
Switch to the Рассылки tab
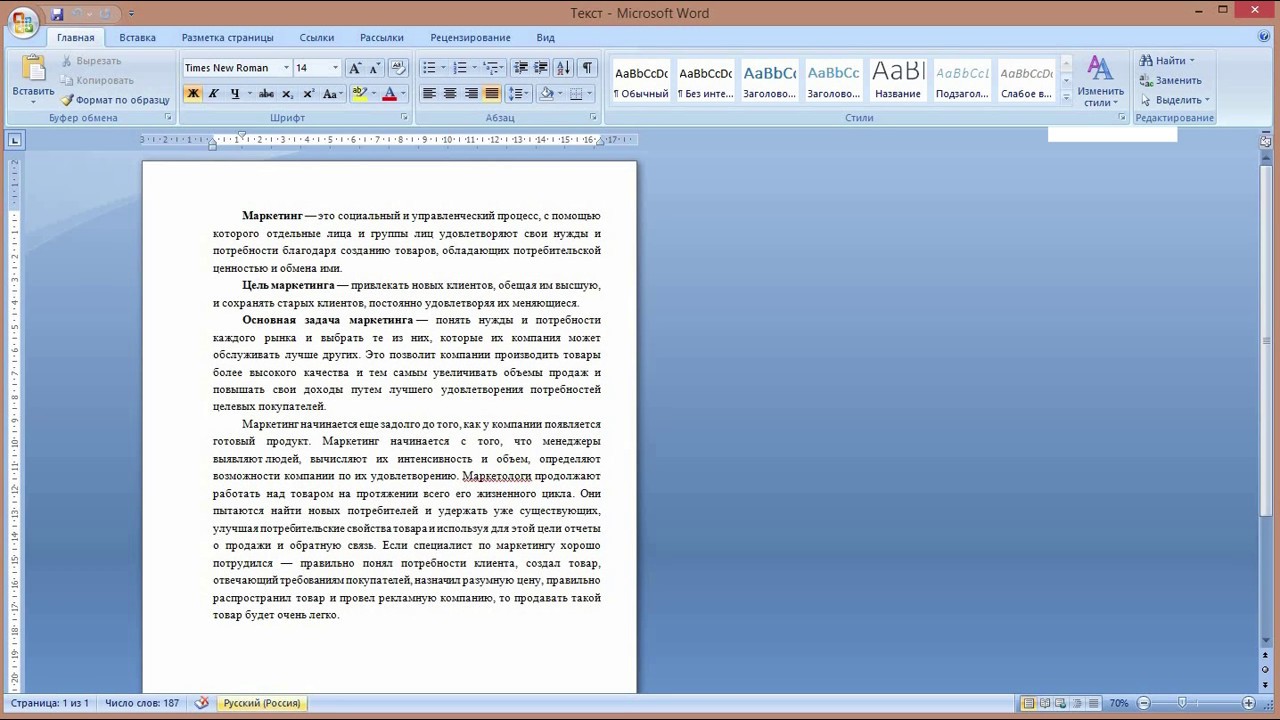[x=382, y=38]
